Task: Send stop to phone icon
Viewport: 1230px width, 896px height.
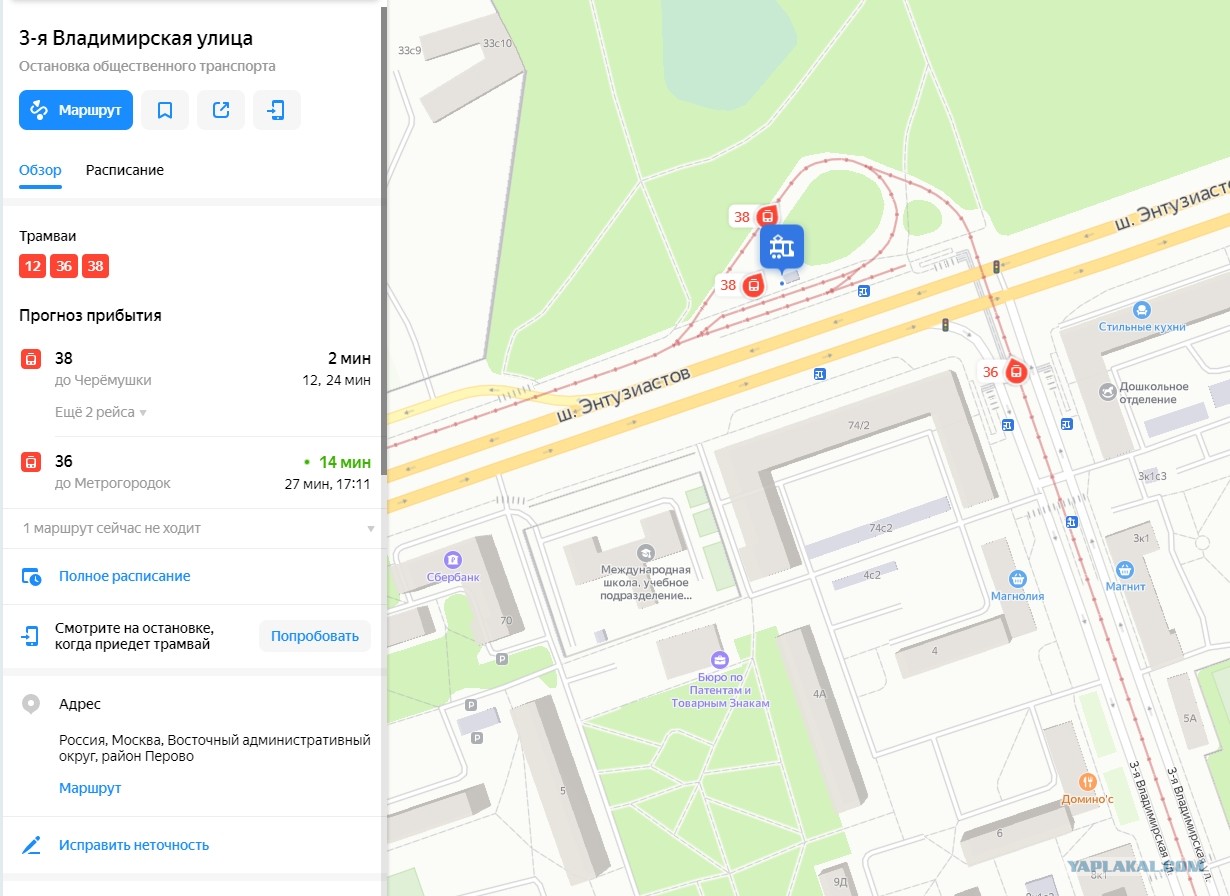Action: click(277, 110)
